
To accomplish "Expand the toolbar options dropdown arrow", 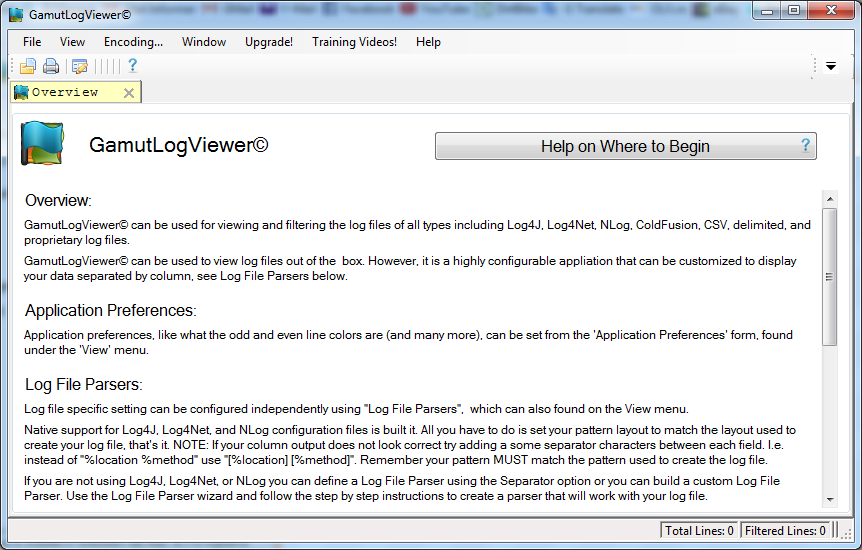I will (830, 67).
